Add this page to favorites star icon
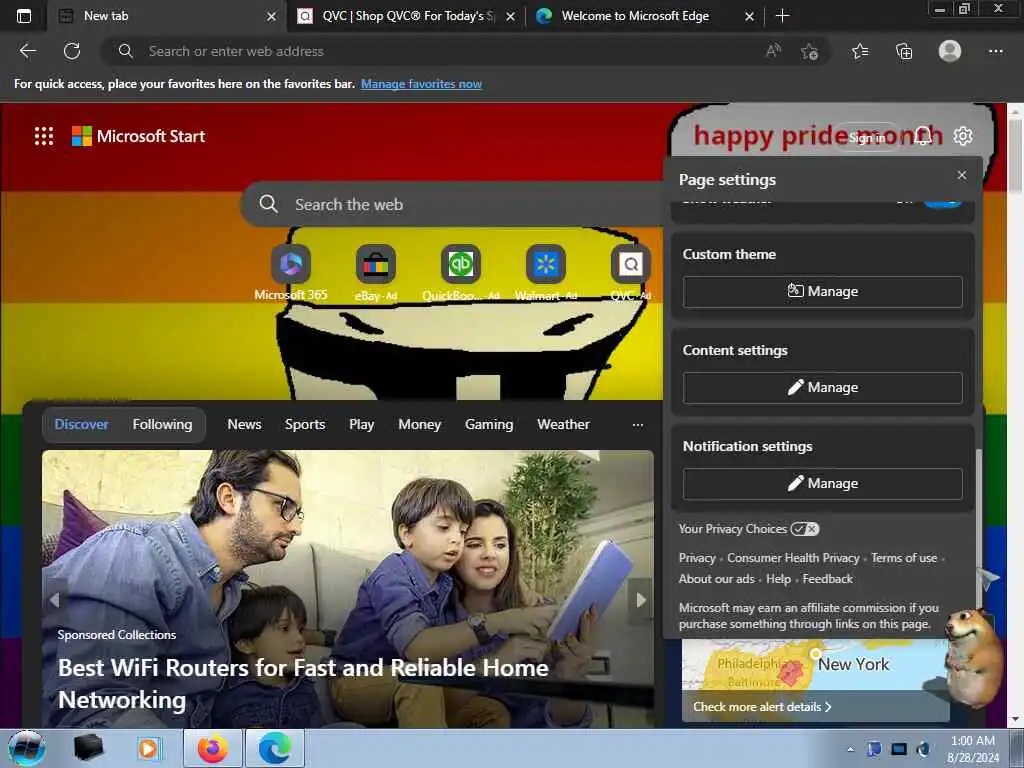 point(809,51)
